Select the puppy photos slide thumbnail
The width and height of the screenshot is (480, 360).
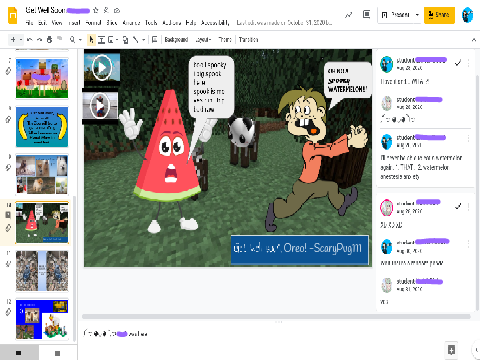click(x=42, y=174)
